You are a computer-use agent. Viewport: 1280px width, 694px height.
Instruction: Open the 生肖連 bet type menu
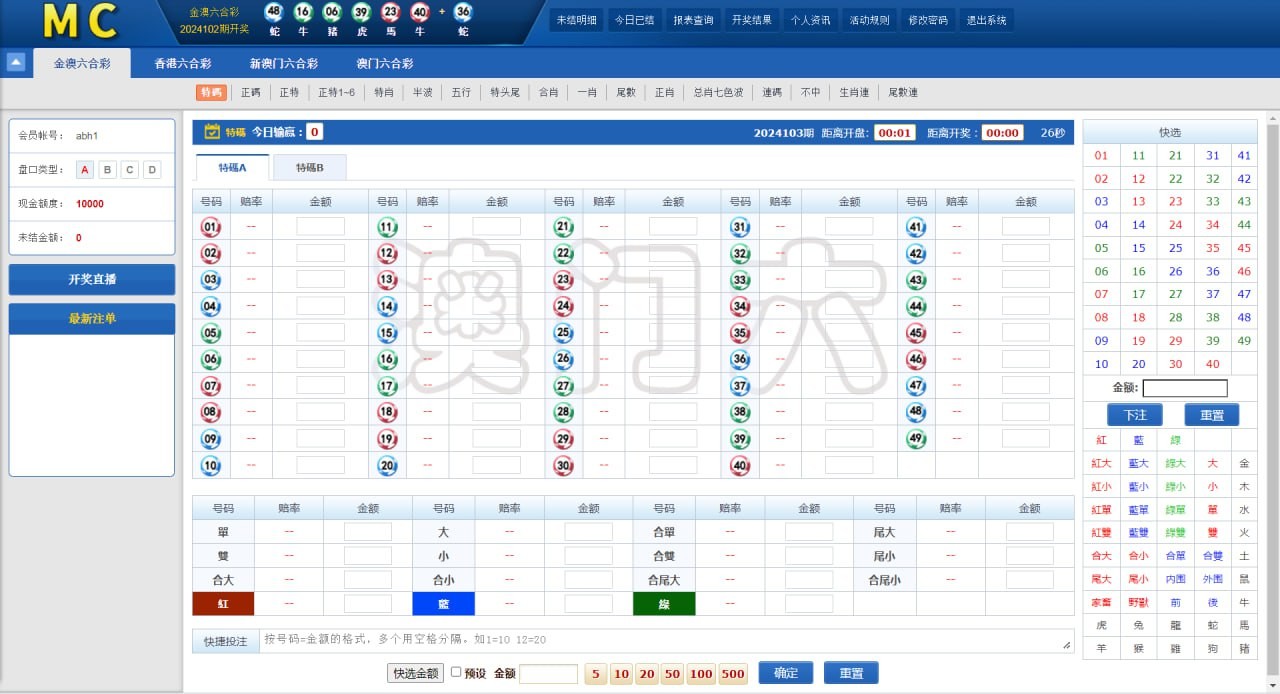click(x=854, y=92)
